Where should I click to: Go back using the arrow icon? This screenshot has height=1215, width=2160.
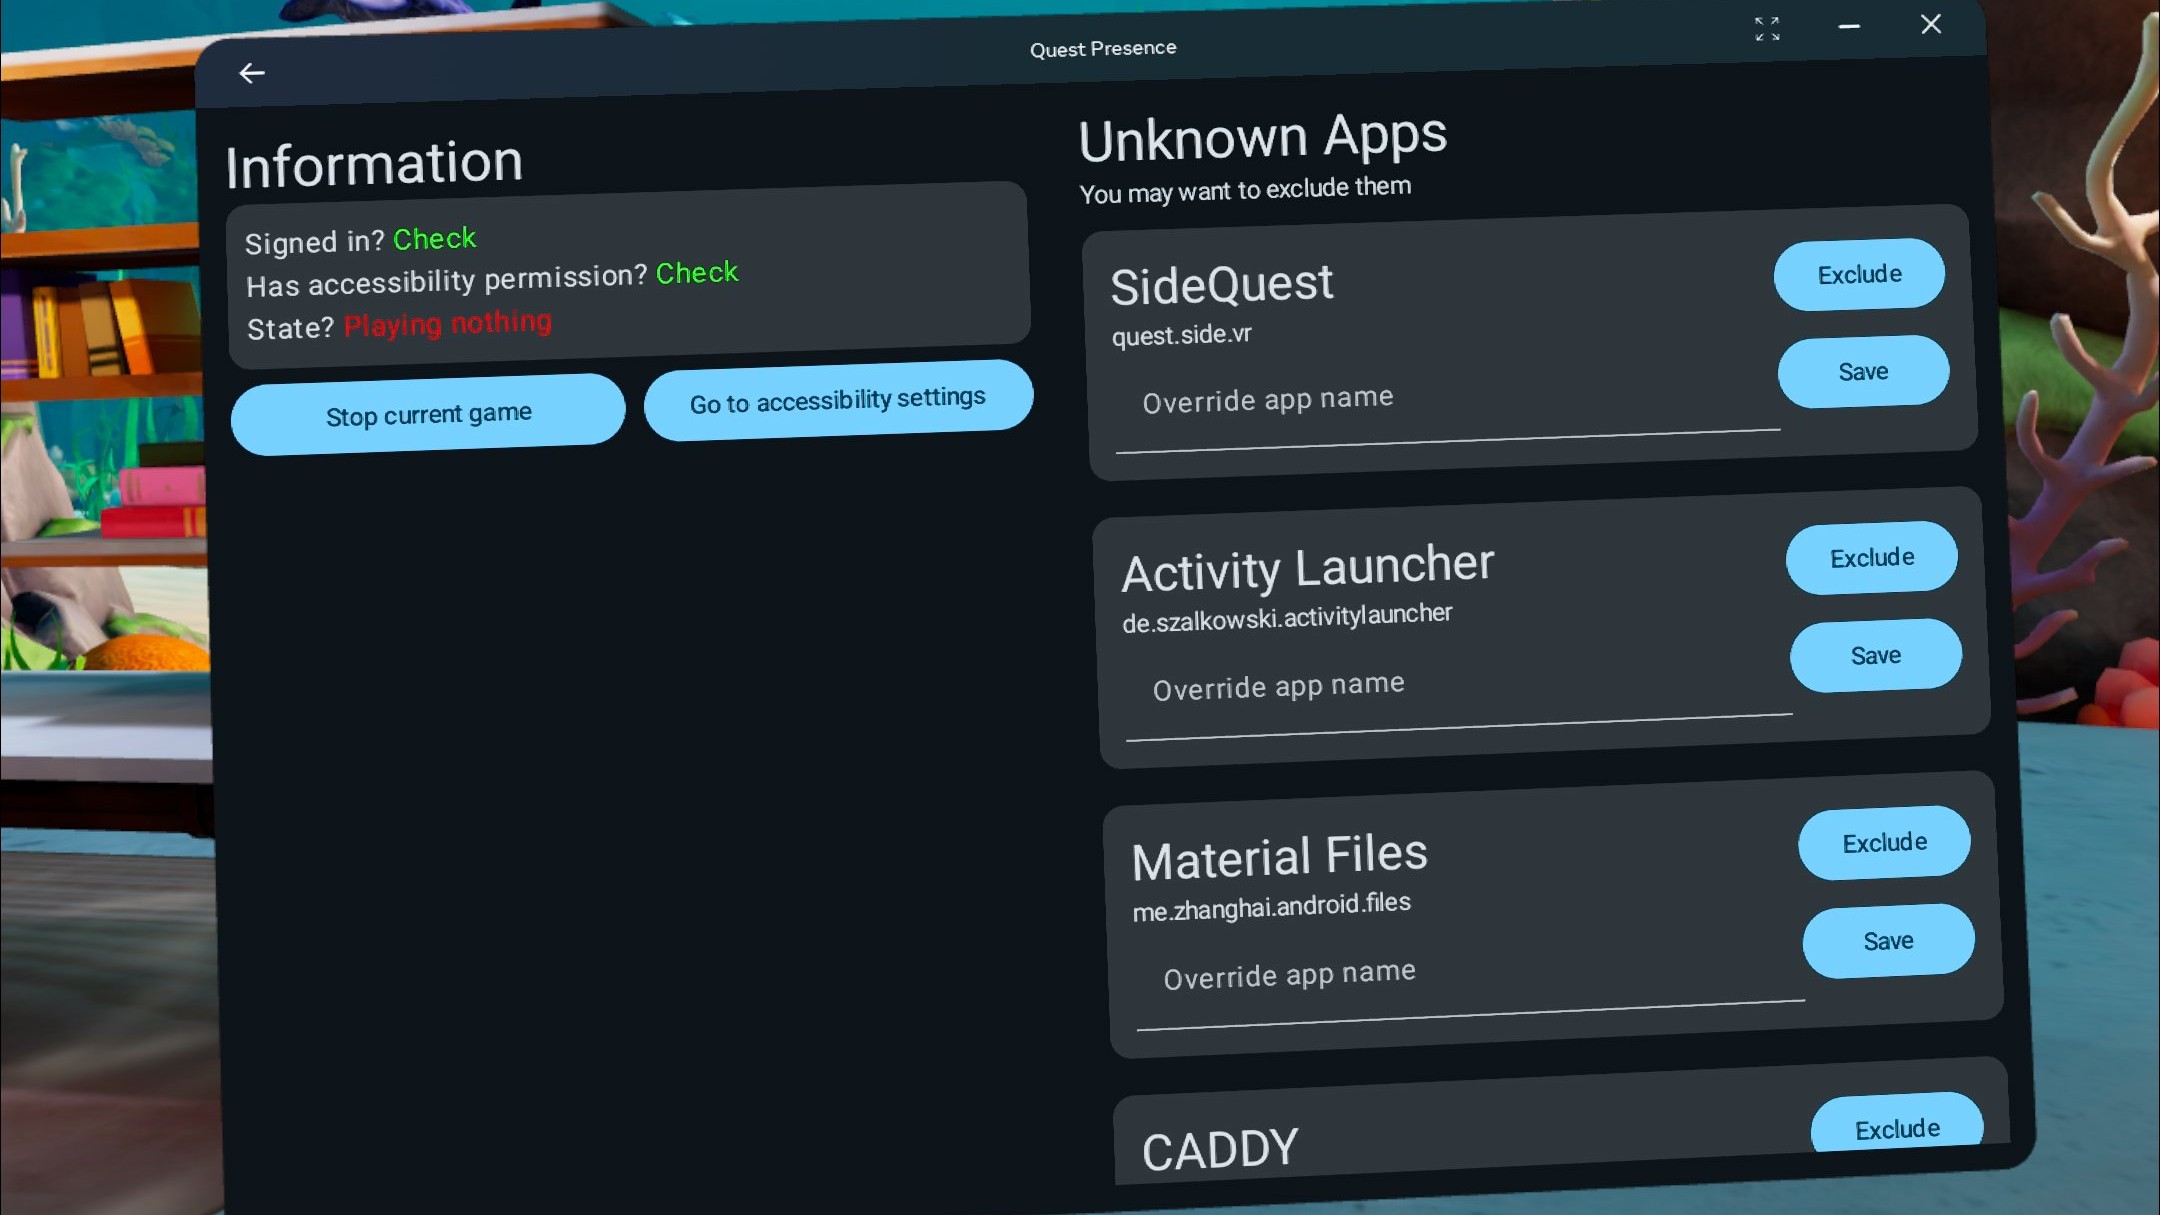252,73
